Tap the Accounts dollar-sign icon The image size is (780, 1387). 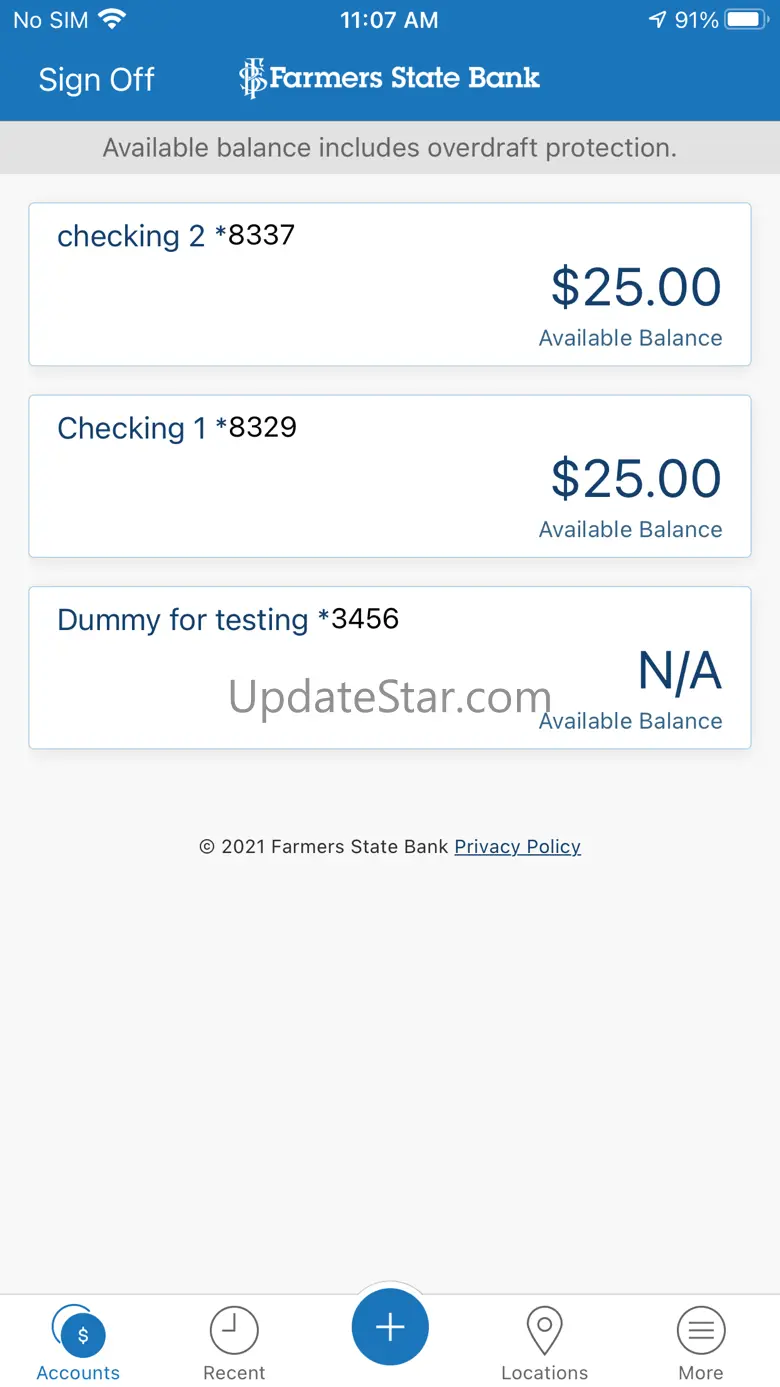pyautogui.click(x=80, y=1333)
